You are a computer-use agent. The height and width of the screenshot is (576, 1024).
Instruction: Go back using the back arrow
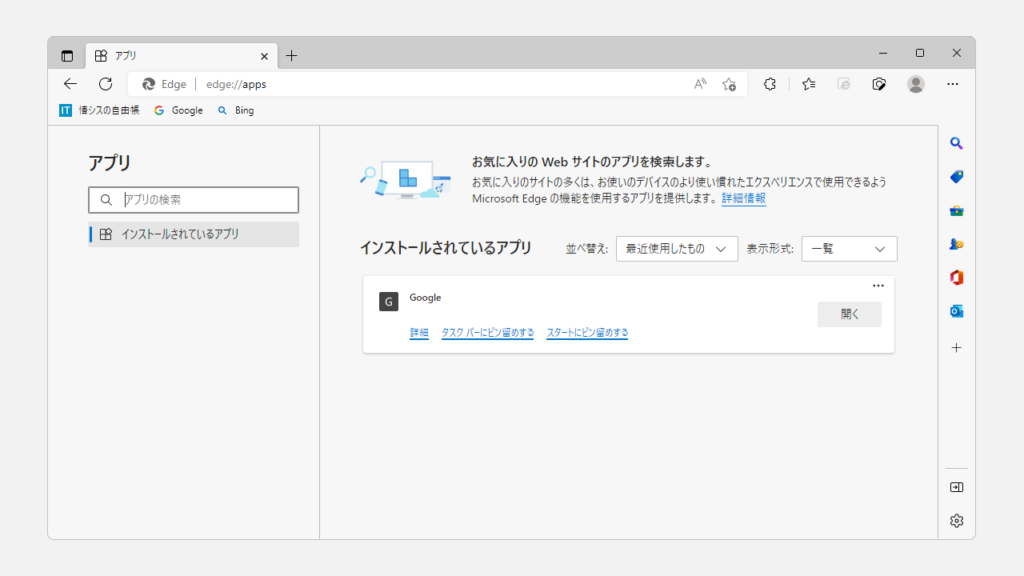pyautogui.click(x=70, y=84)
